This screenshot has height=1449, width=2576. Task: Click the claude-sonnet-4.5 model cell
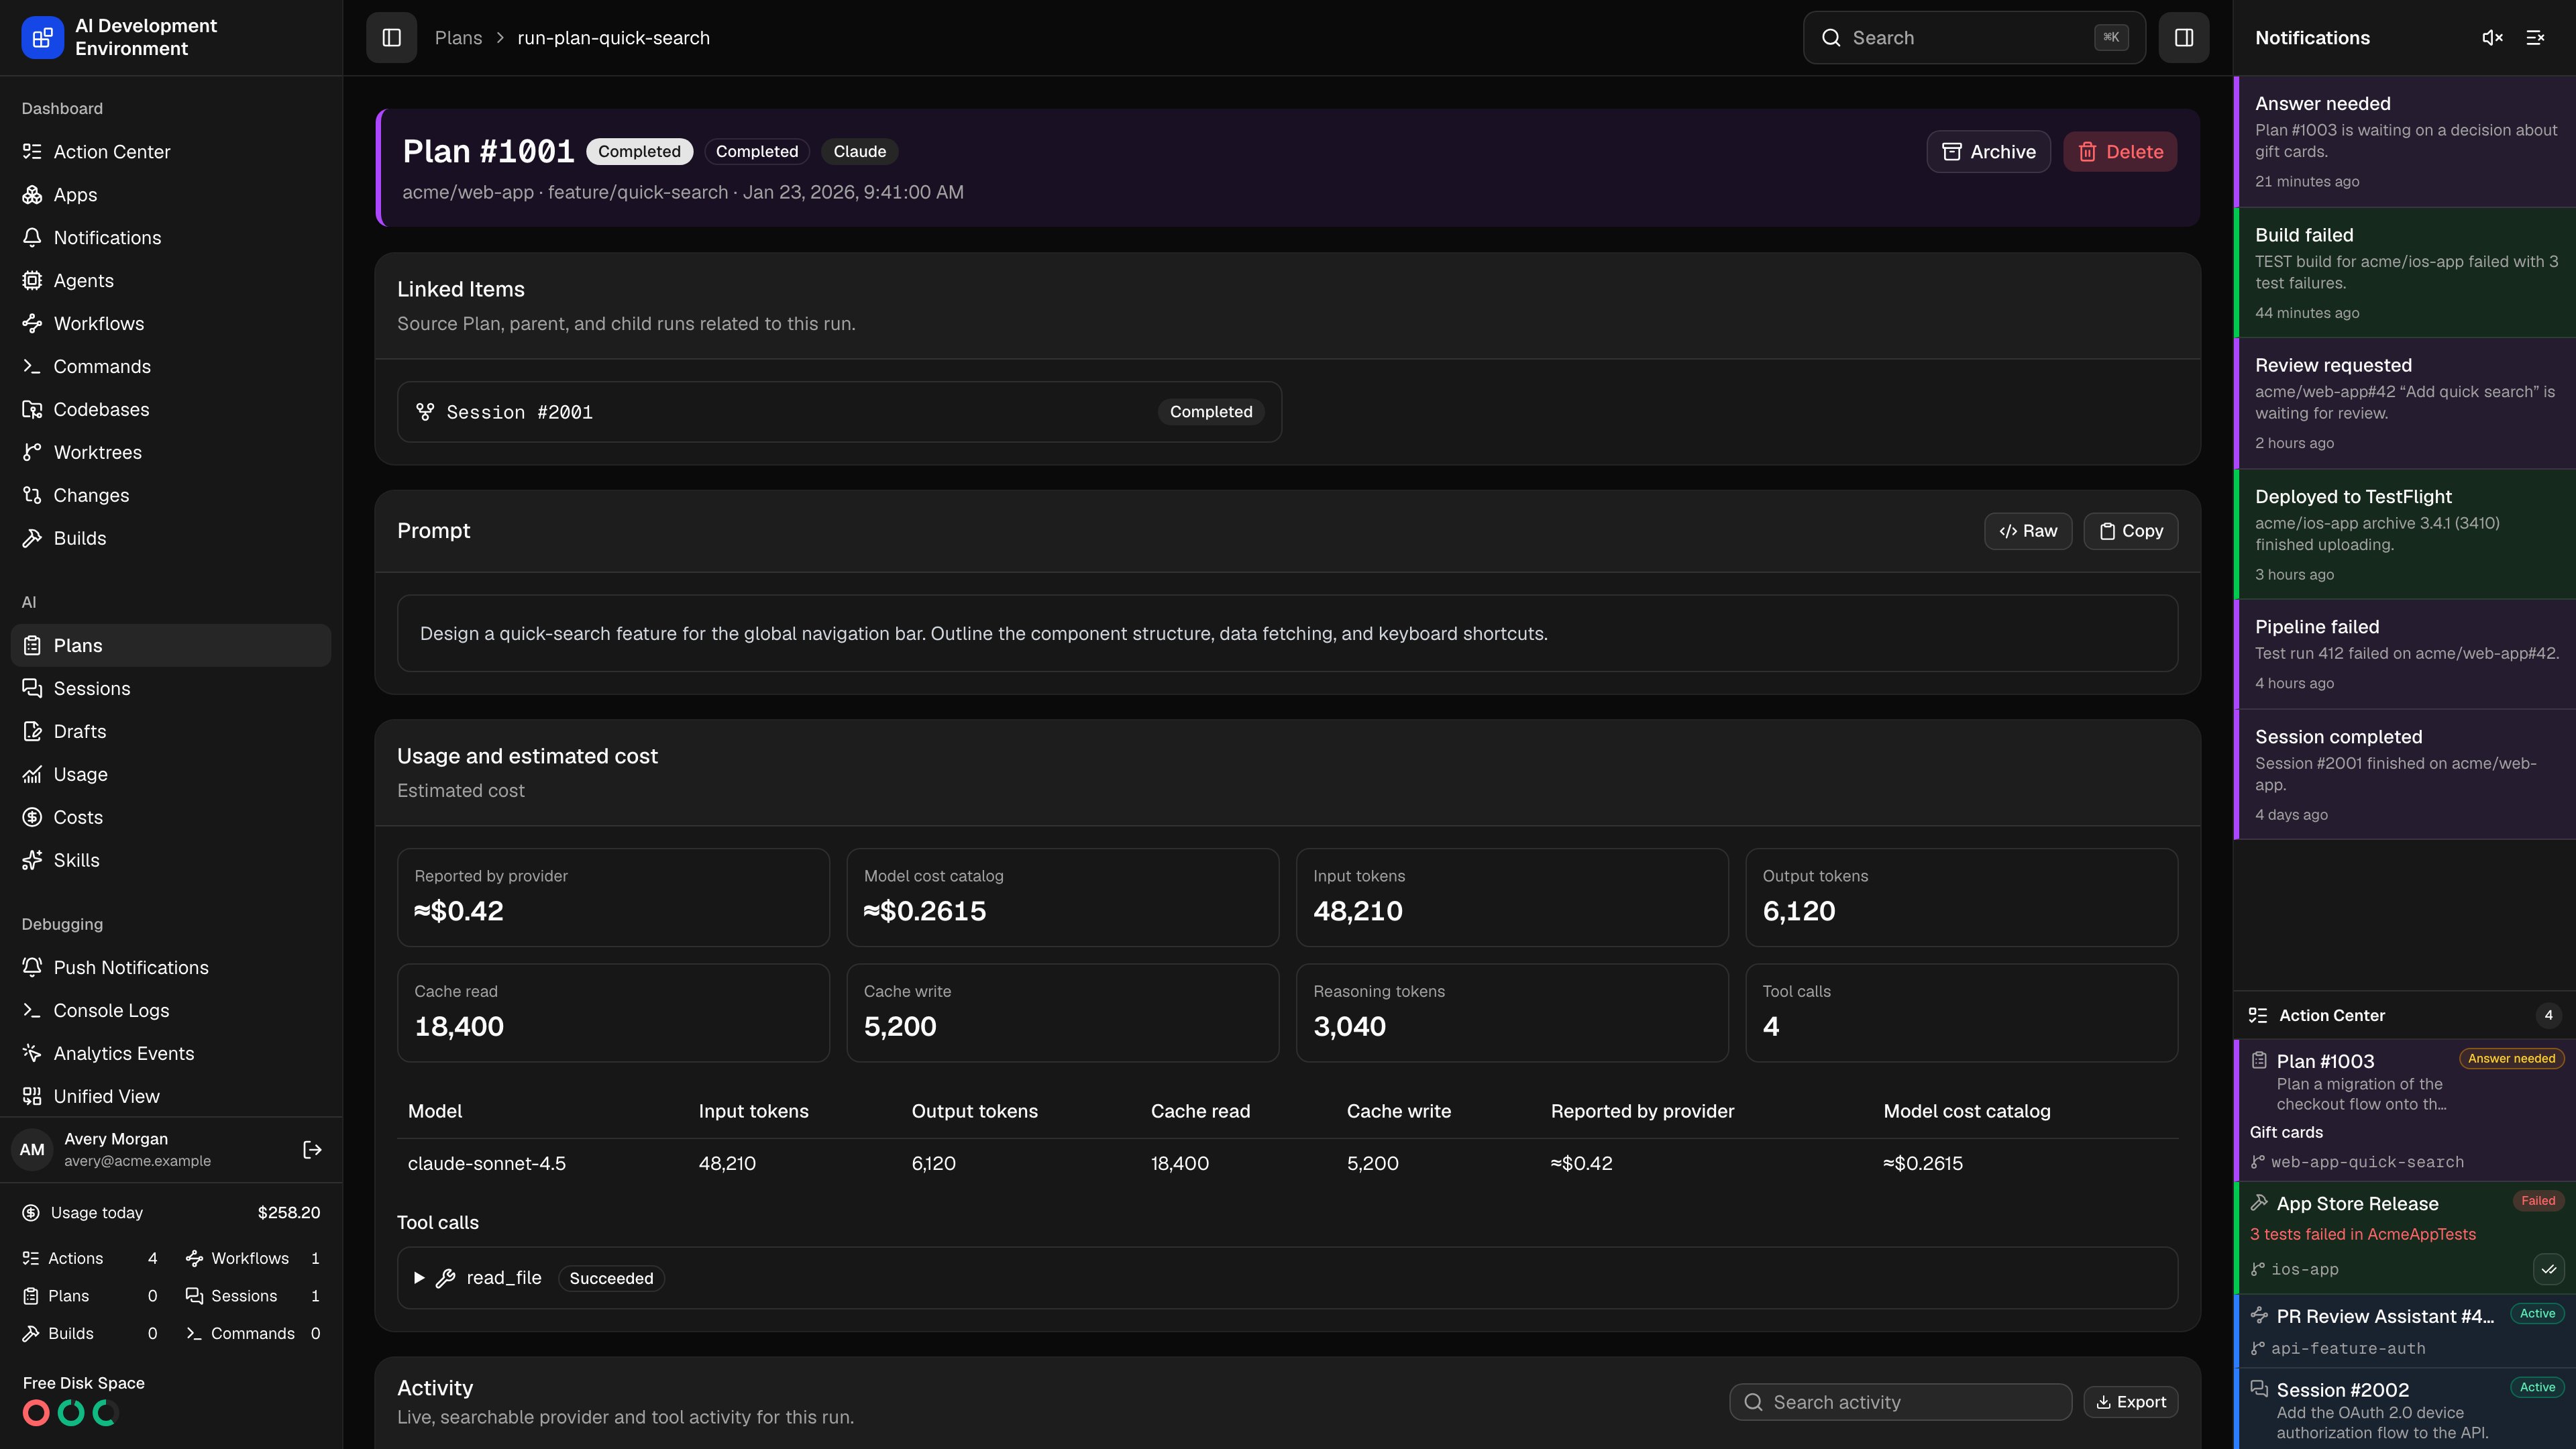tap(487, 1164)
